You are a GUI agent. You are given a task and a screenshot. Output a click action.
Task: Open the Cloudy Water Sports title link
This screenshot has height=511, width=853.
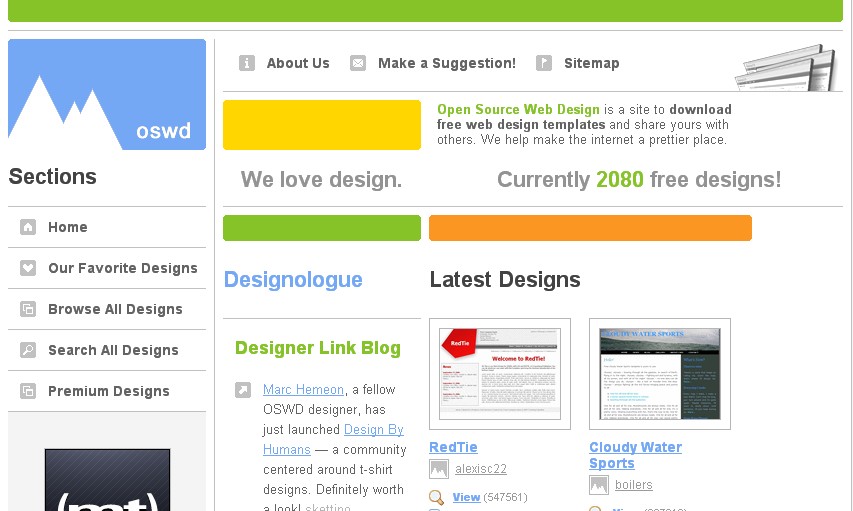tap(635, 455)
